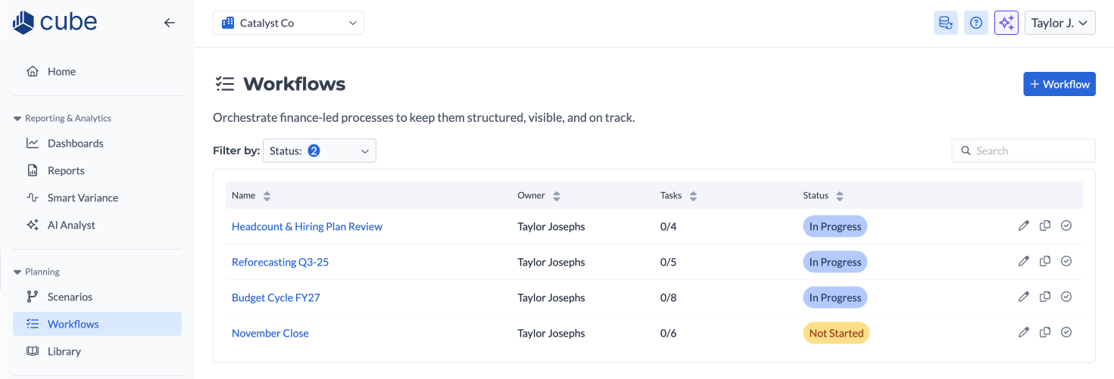This screenshot has width=1114, height=379.
Task: Click the 0/4 tasks value
Action: coord(669,226)
